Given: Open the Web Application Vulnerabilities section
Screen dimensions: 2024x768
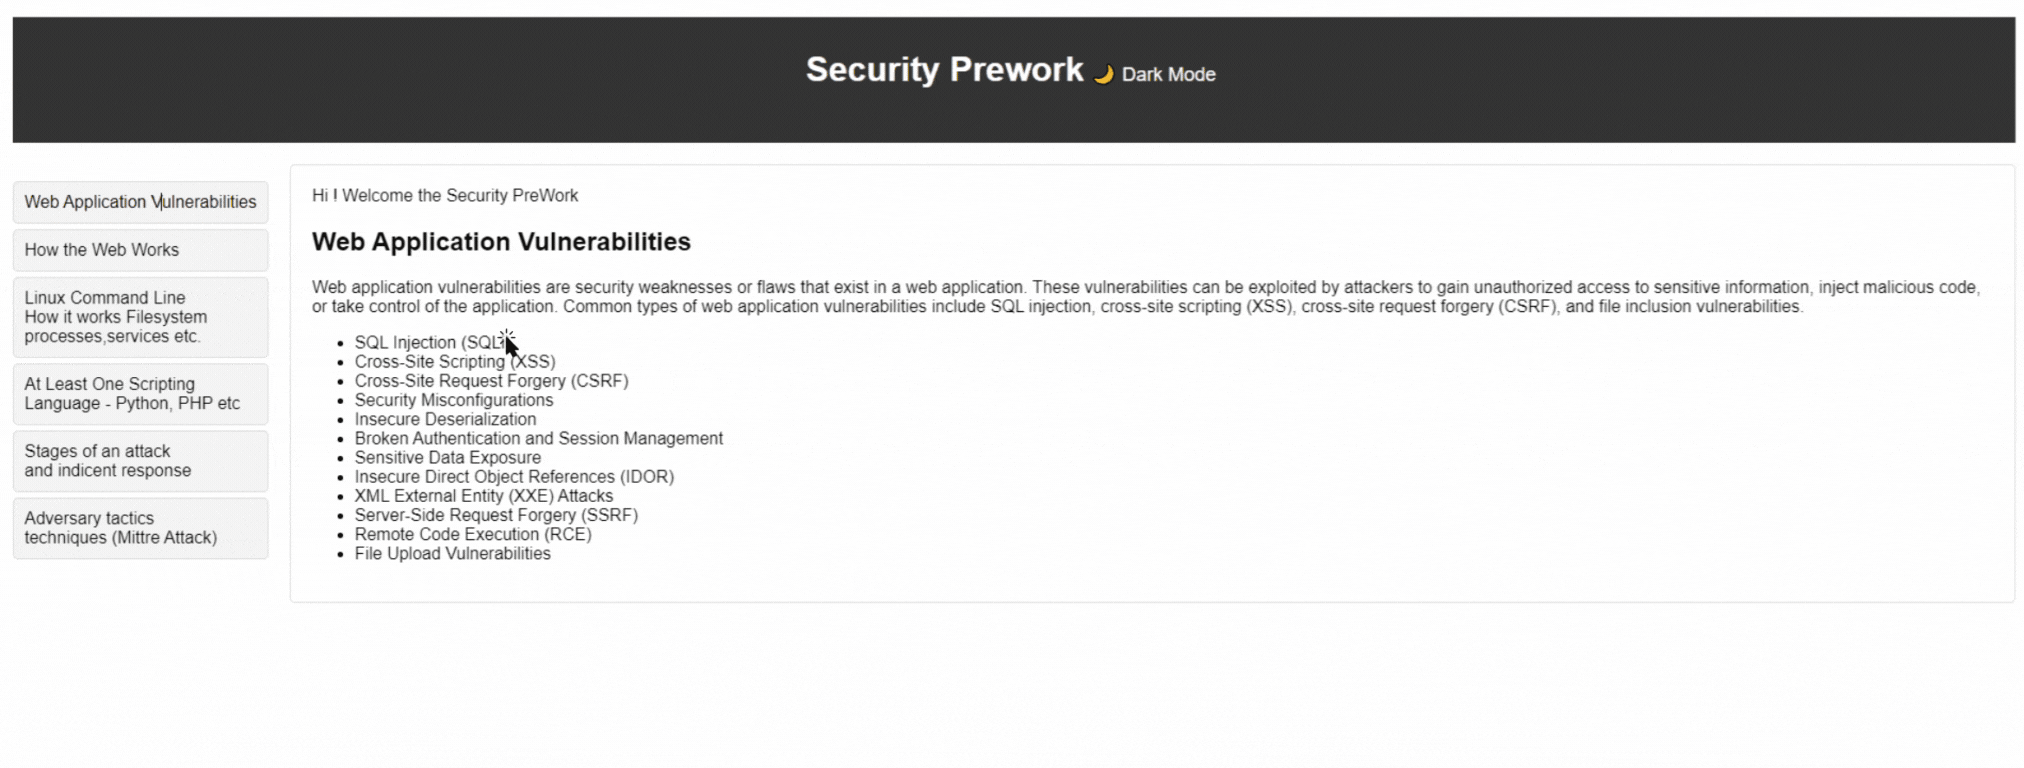Looking at the screenshot, I should tap(140, 201).
